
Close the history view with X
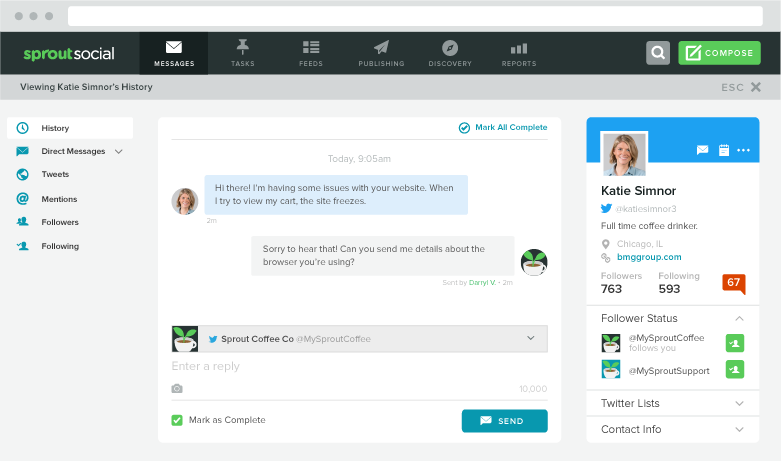pos(756,87)
